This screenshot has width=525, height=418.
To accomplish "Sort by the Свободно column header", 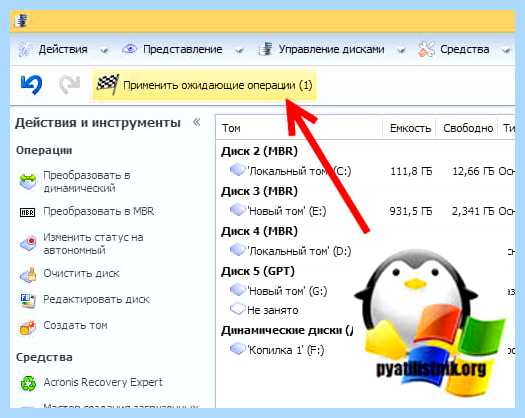I will [468, 128].
